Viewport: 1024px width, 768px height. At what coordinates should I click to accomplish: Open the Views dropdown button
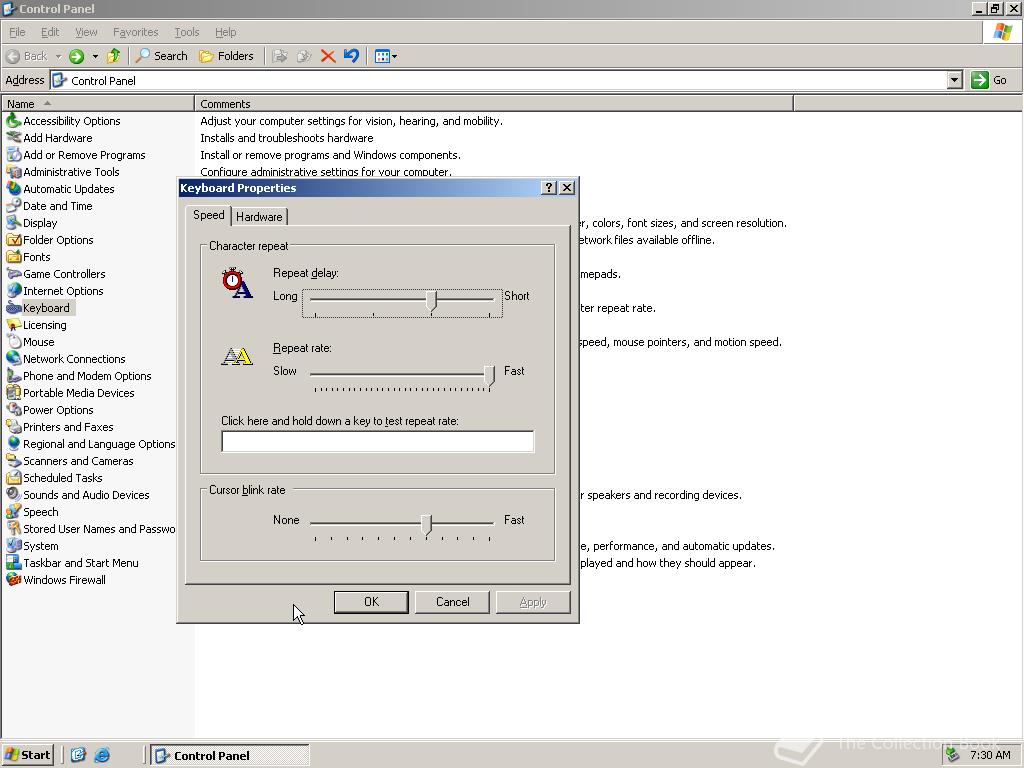tap(386, 56)
